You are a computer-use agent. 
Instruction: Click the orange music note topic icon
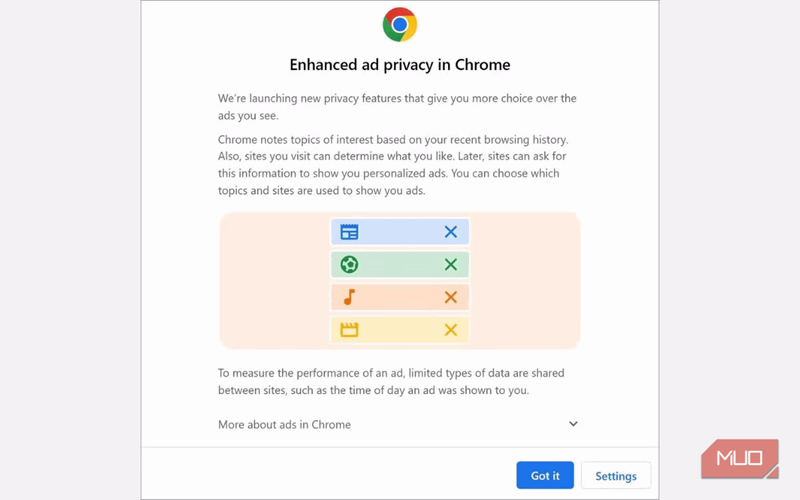349,297
